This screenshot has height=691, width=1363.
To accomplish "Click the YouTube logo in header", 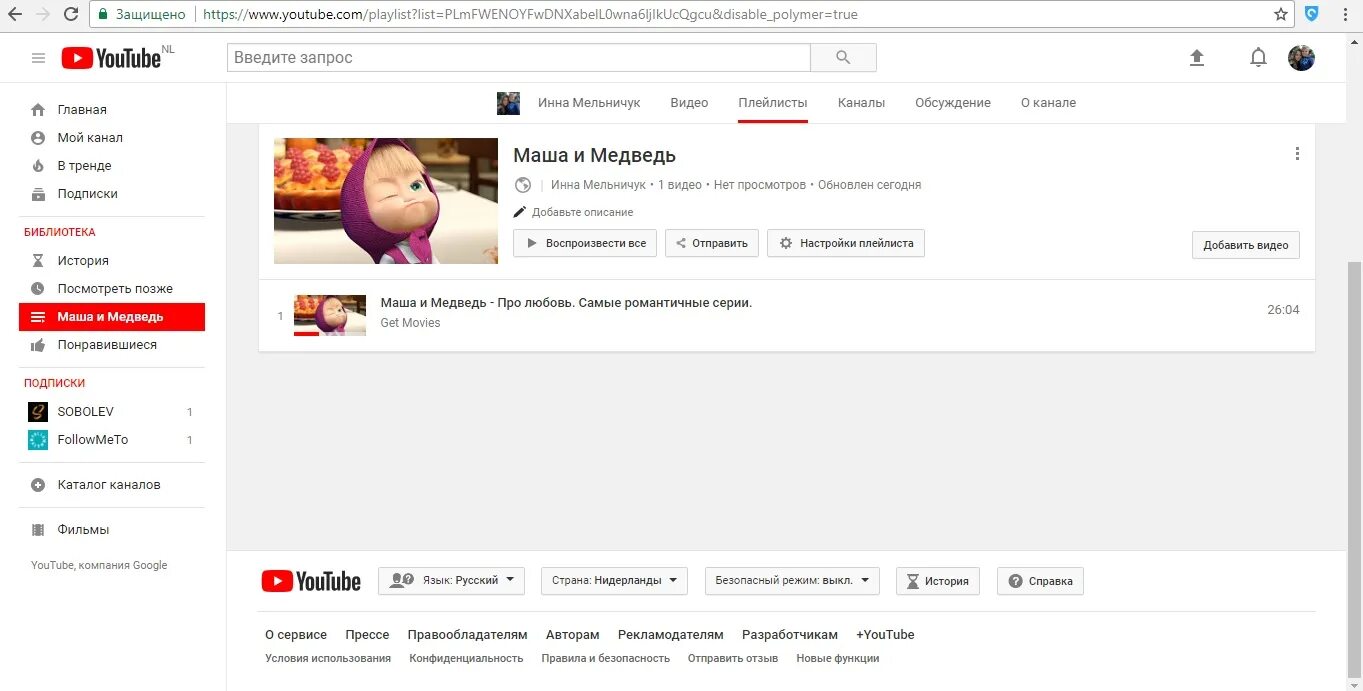I will [x=111, y=58].
